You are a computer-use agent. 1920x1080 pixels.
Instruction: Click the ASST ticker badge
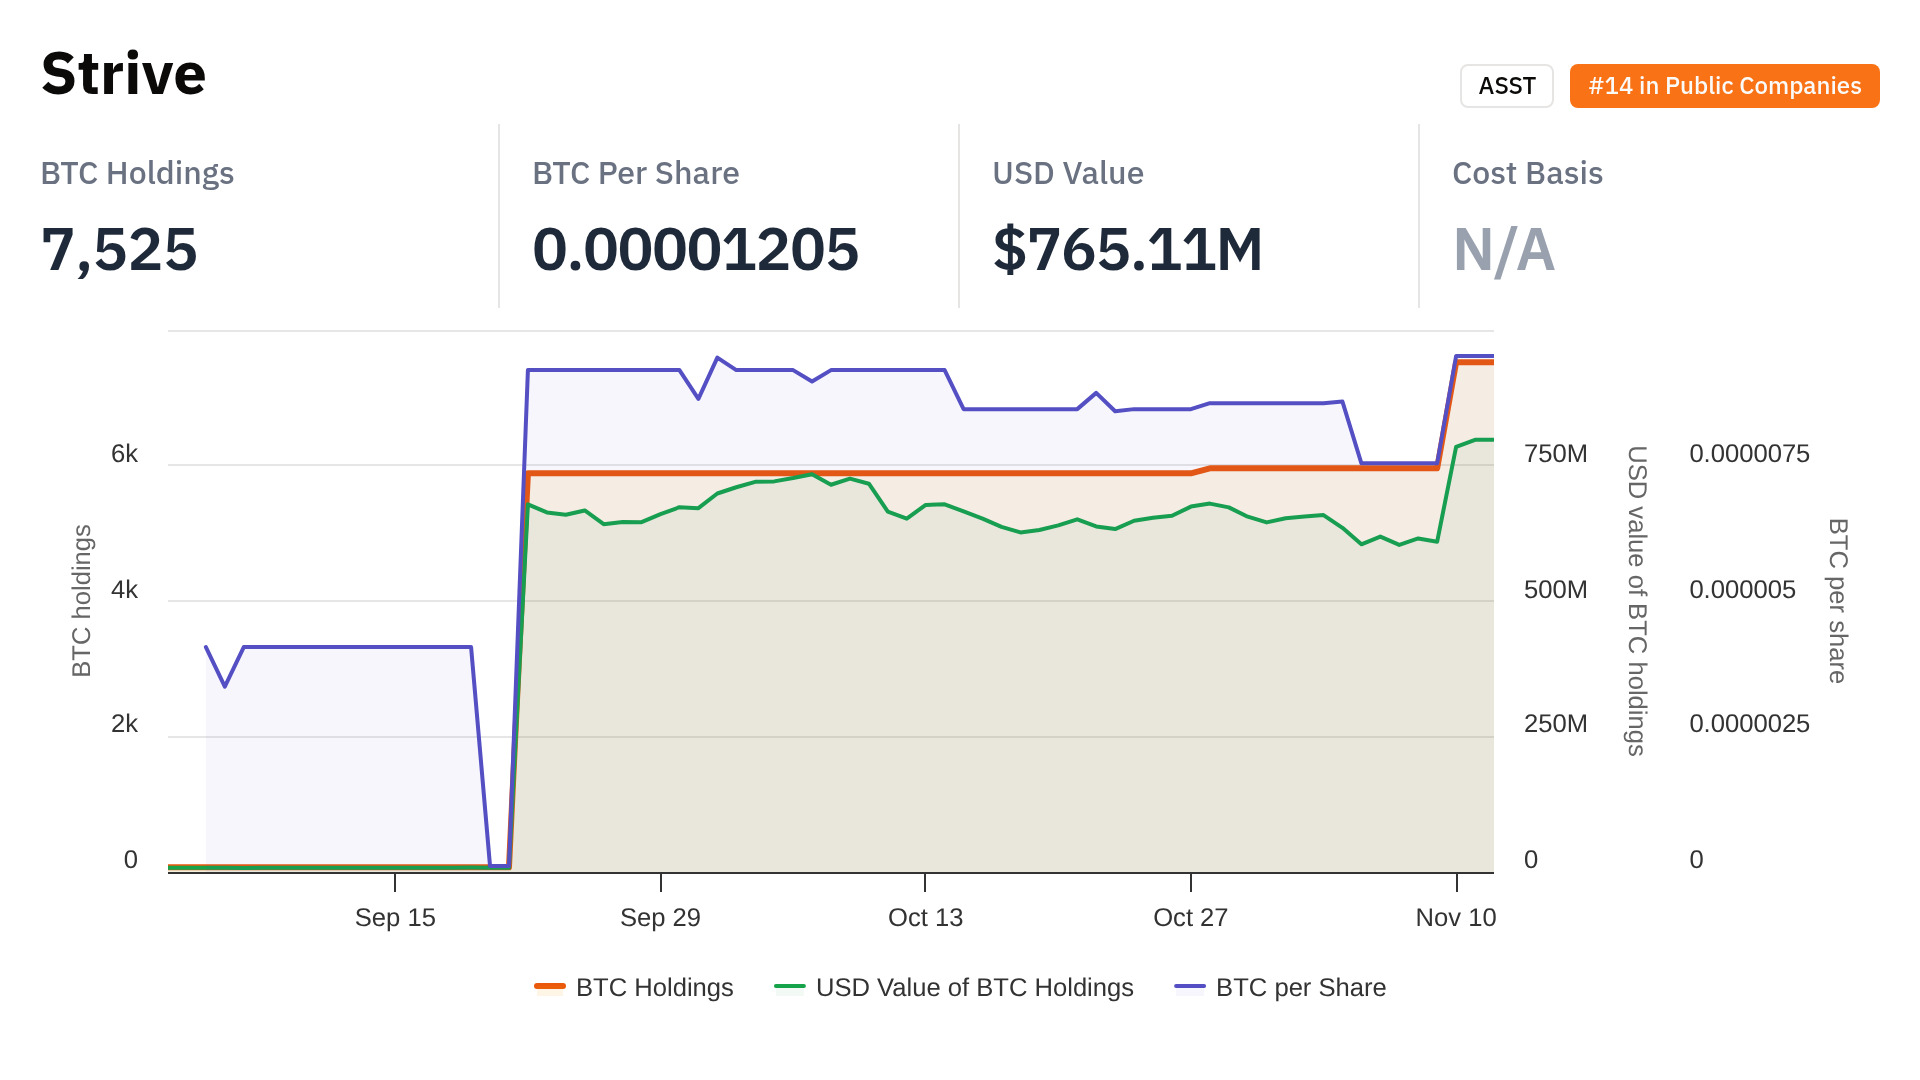click(1506, 86)
